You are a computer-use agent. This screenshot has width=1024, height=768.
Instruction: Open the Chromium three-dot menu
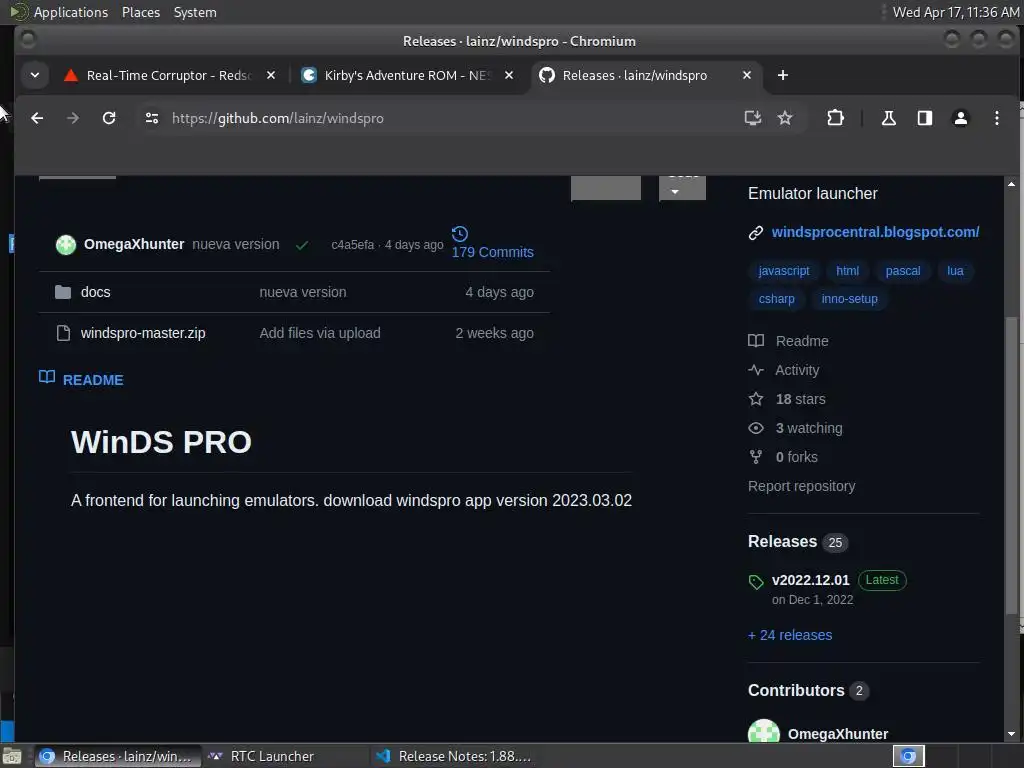(997, 118)
